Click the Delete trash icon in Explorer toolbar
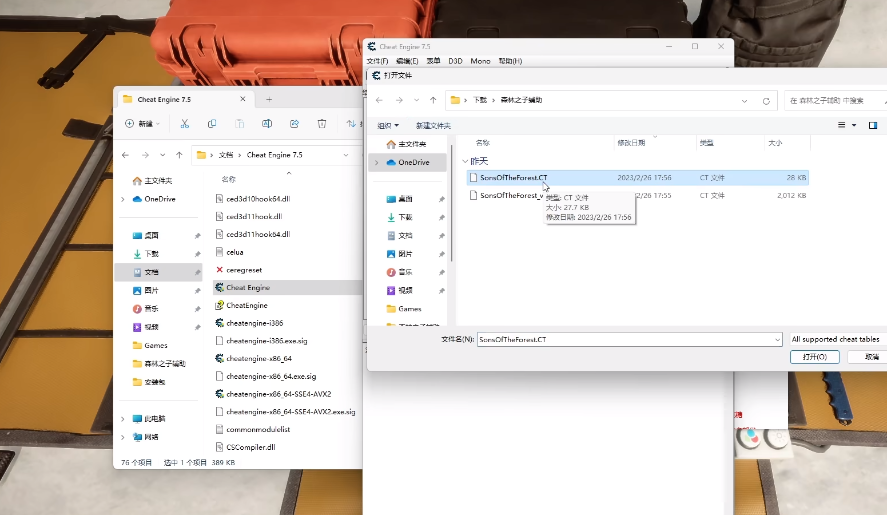The height and width of the screenshot is (515, 887). [x=322, y=123]
